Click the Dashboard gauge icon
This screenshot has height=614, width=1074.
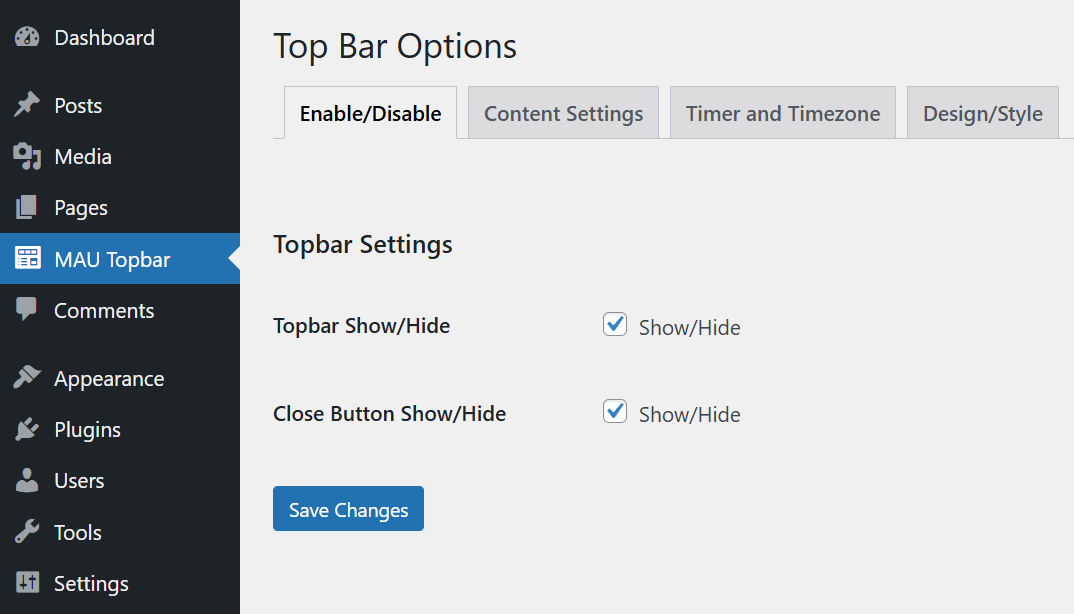click(x=27, y=37)
